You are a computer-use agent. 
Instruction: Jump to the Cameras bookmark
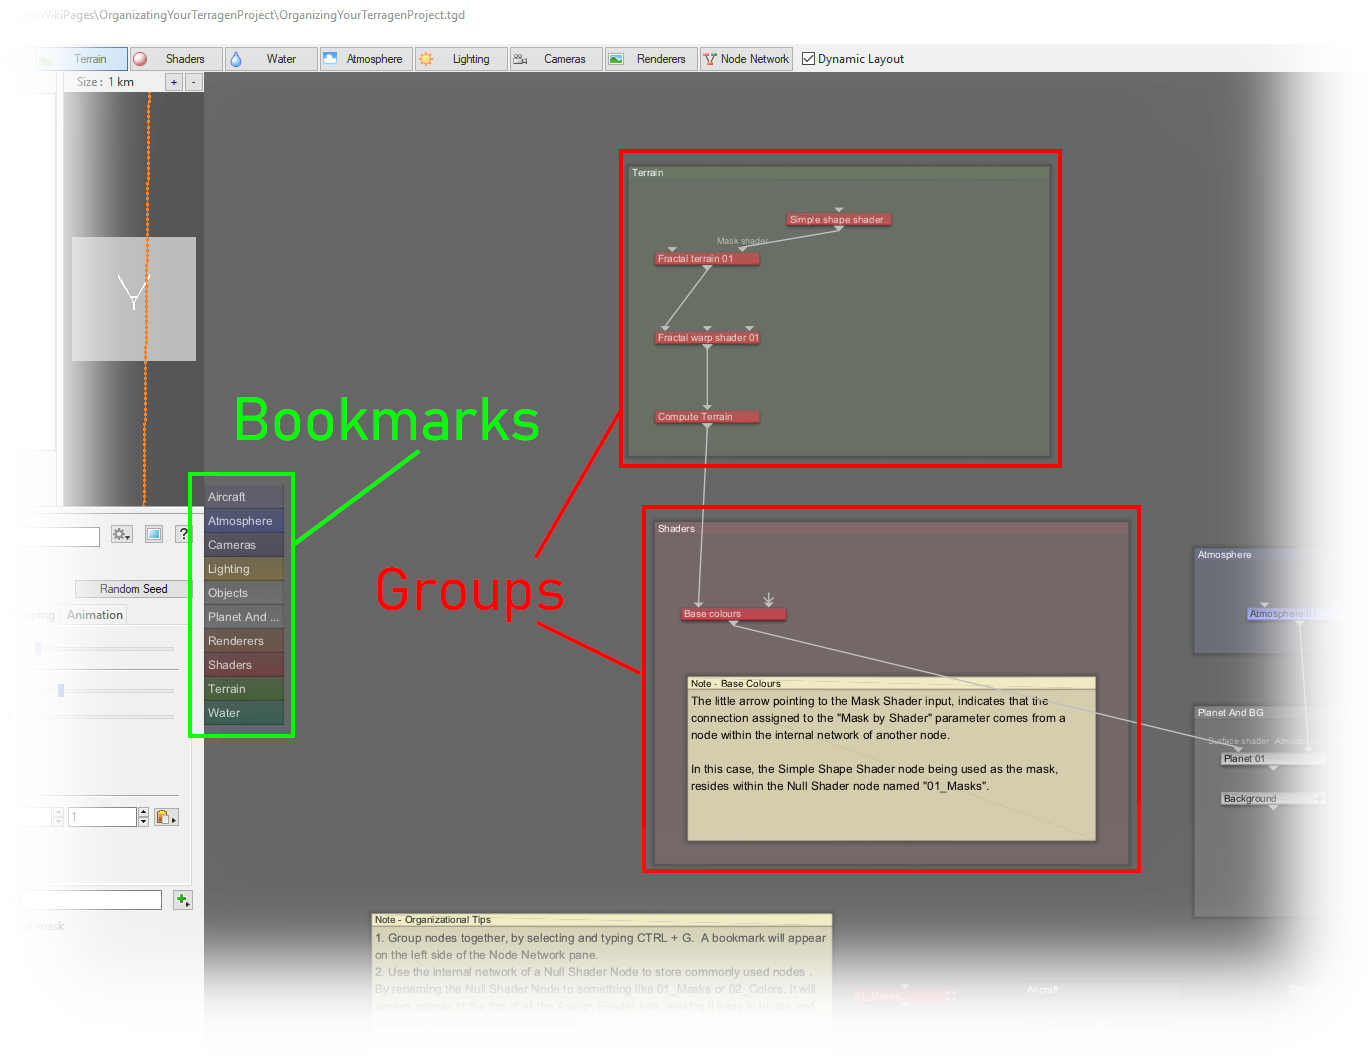click(244, 545)
